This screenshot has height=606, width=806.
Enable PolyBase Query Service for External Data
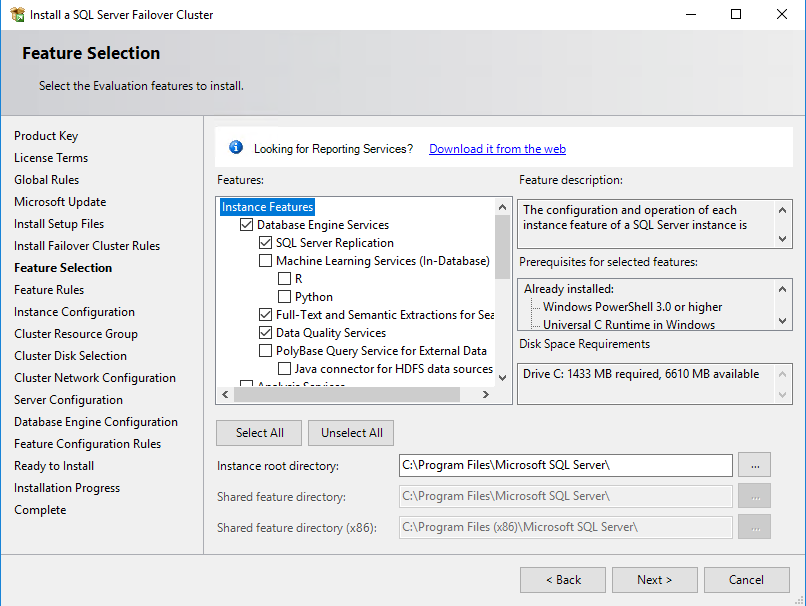tap(265, 351)
